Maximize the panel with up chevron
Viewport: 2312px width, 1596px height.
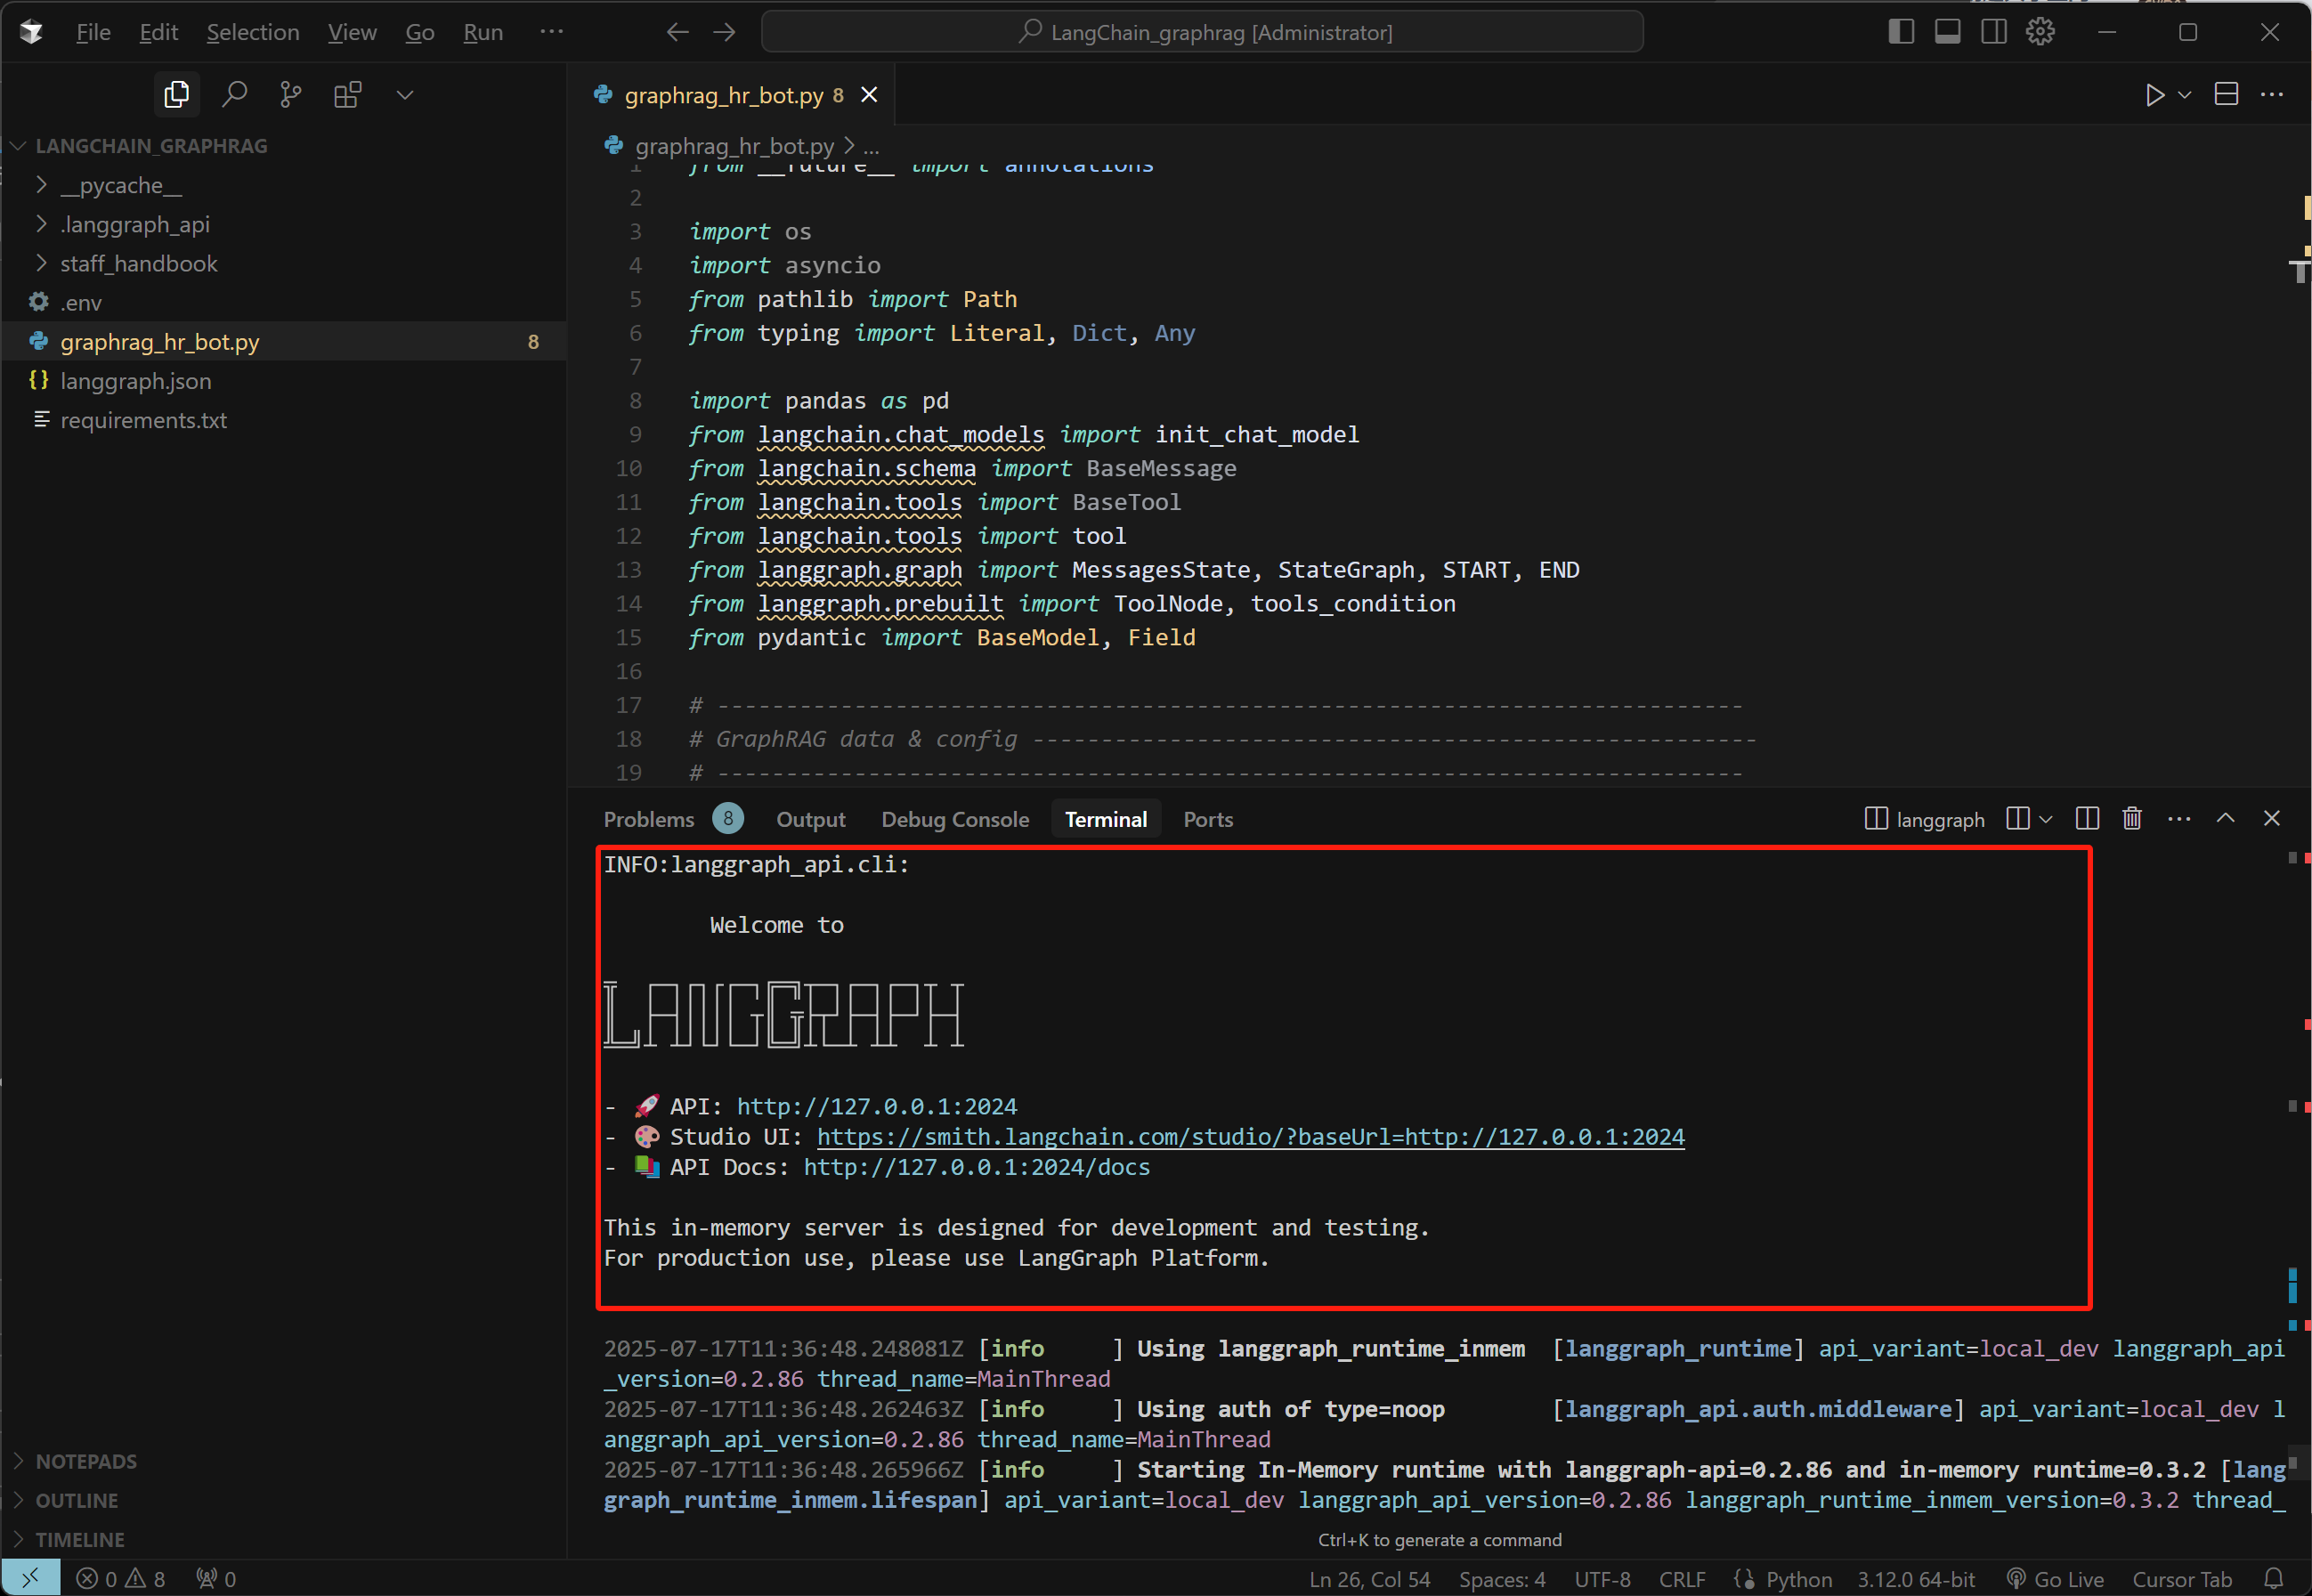2225,819
